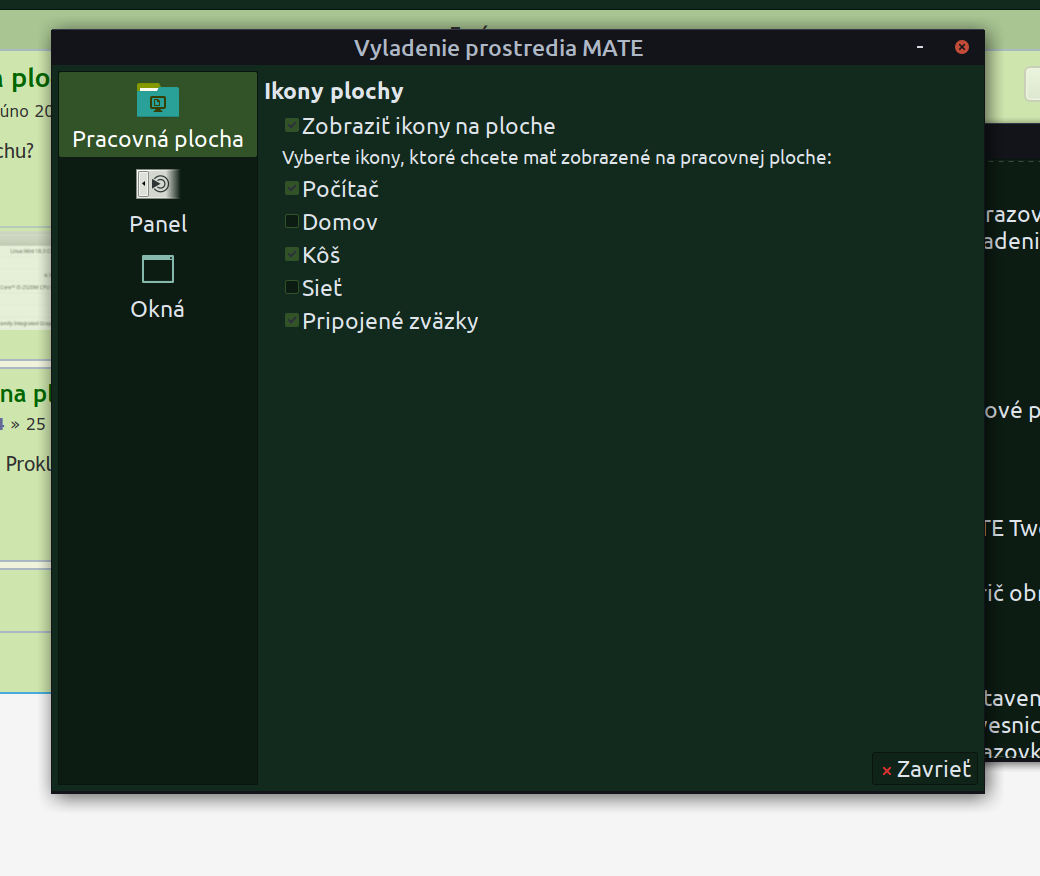Minimize the Vyladenie prostredia MATE window
Screen dimensions: 1040x876
(919, 47)
